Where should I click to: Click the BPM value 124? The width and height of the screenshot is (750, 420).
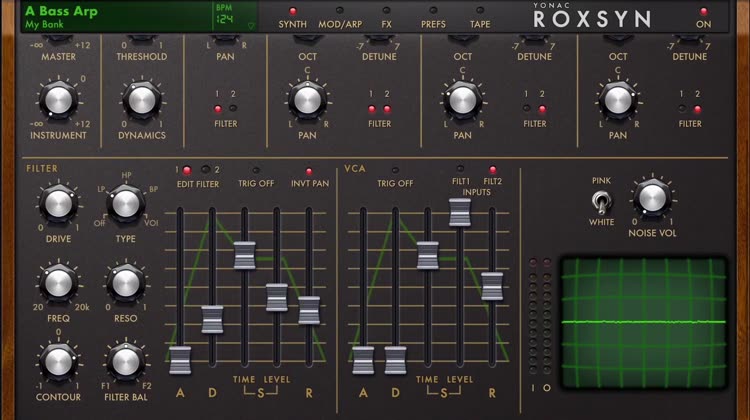224,19
